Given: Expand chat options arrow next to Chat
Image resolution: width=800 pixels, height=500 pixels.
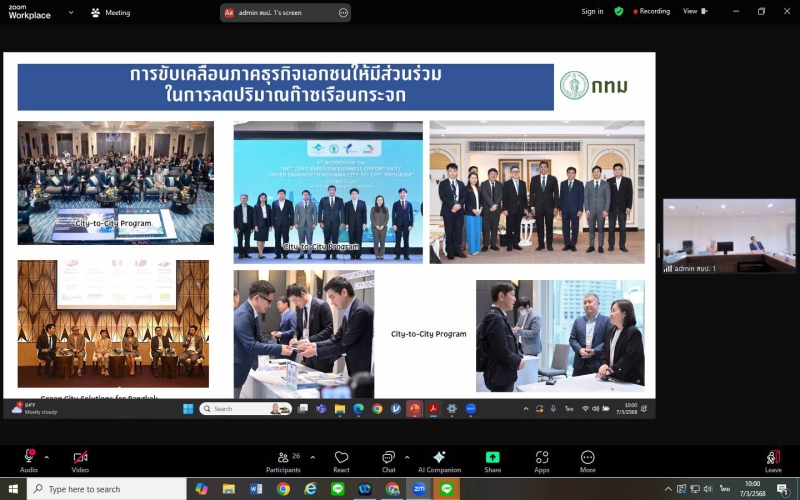Looking at the screenshot, I should tap(406, 457).
